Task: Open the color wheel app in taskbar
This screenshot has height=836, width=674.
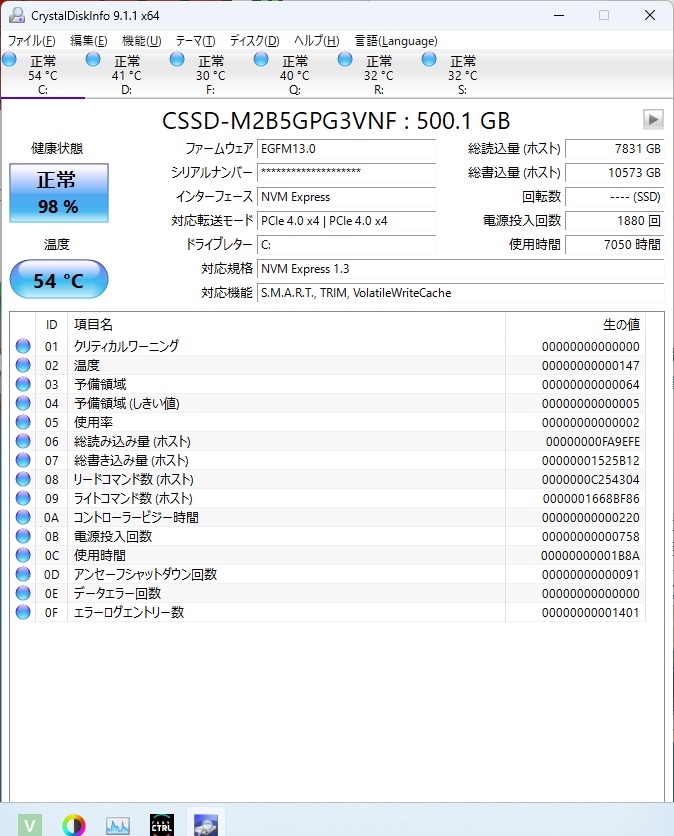Action: 74,825
